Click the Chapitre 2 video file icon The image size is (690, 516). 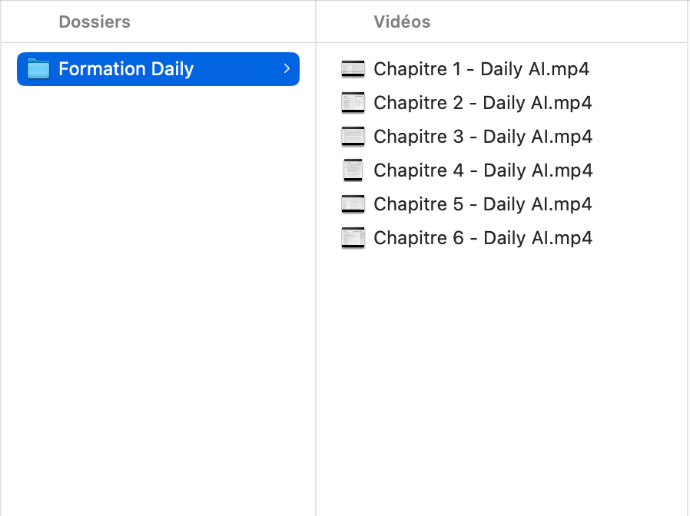pyautogui.click(x=353, y=103)
